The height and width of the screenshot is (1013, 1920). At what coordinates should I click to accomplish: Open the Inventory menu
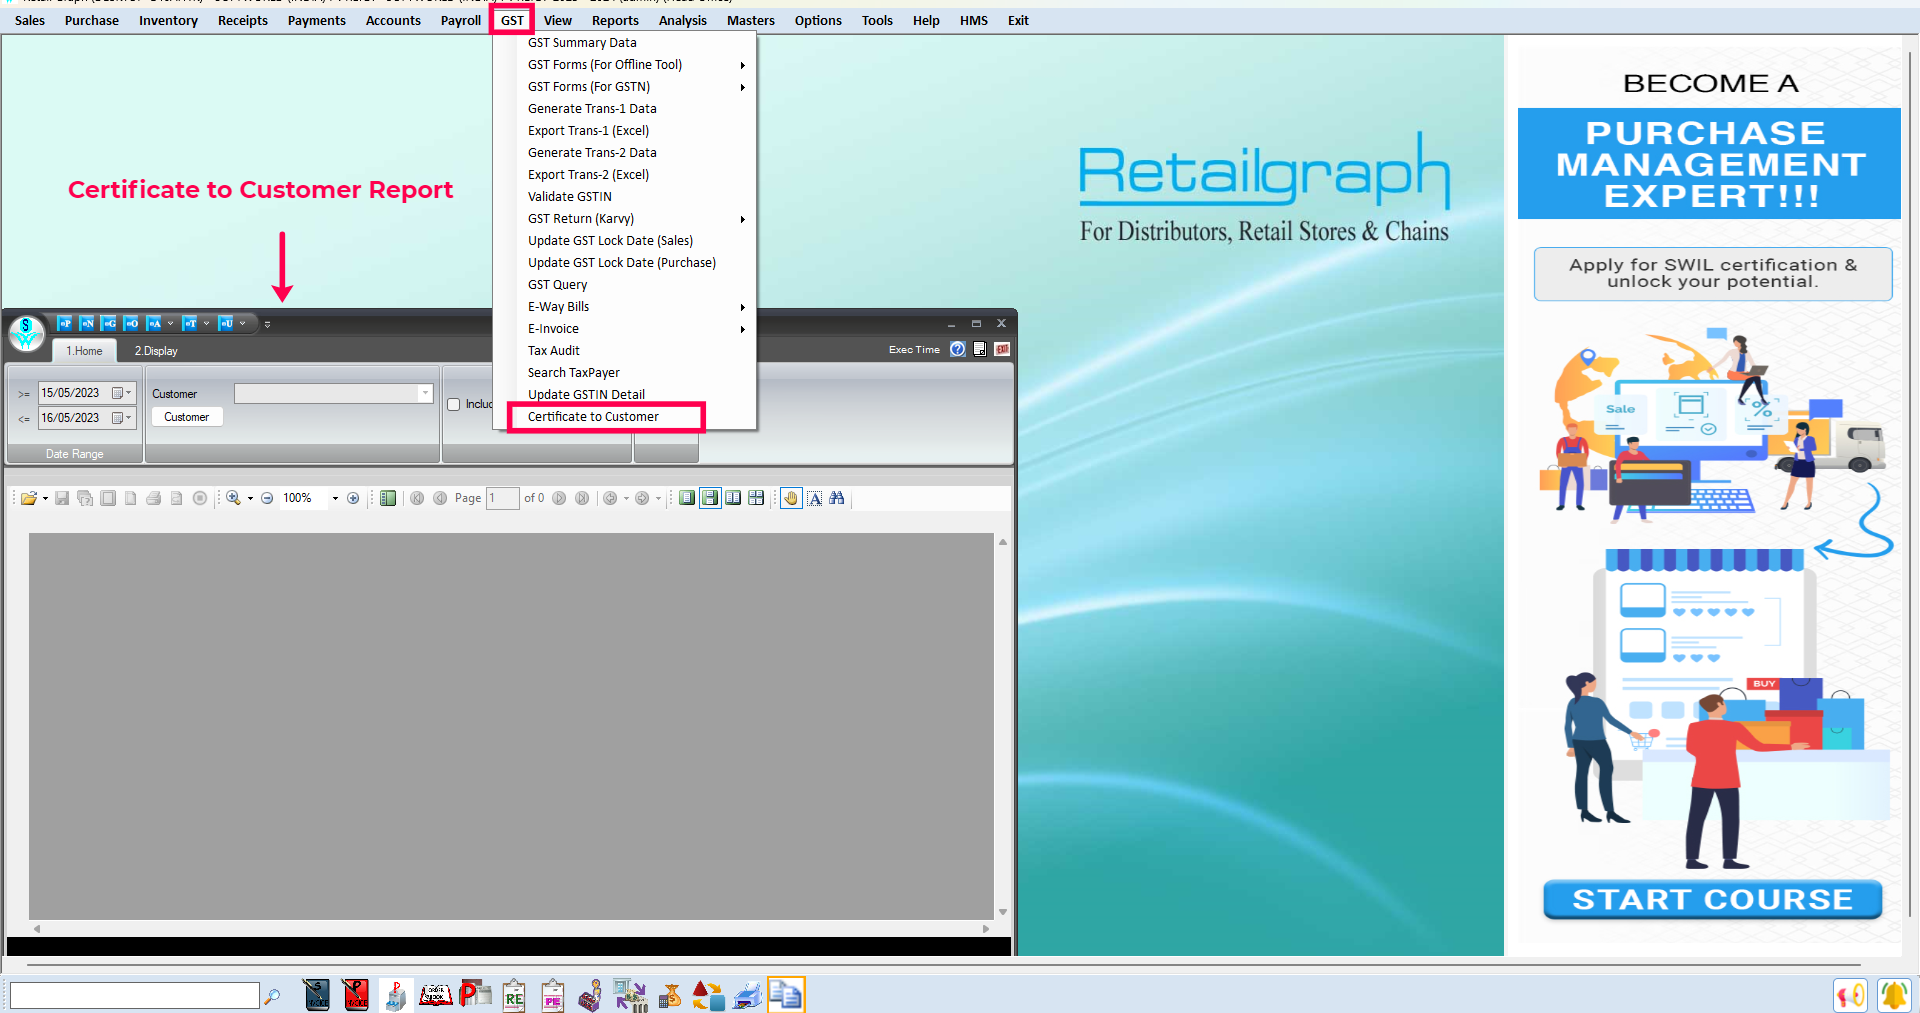[x=168, y=20]
